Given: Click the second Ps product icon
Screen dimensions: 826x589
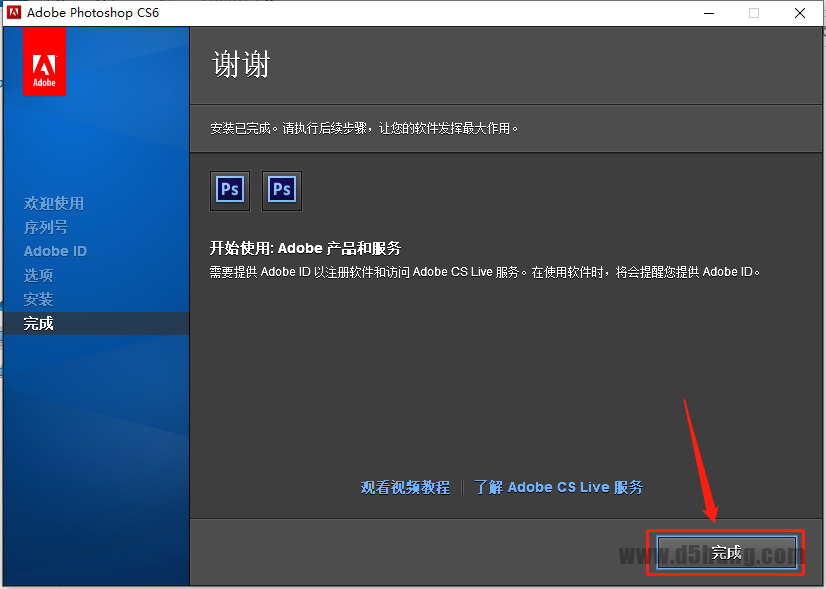Looking at the screenshot, I should (282, 191).
